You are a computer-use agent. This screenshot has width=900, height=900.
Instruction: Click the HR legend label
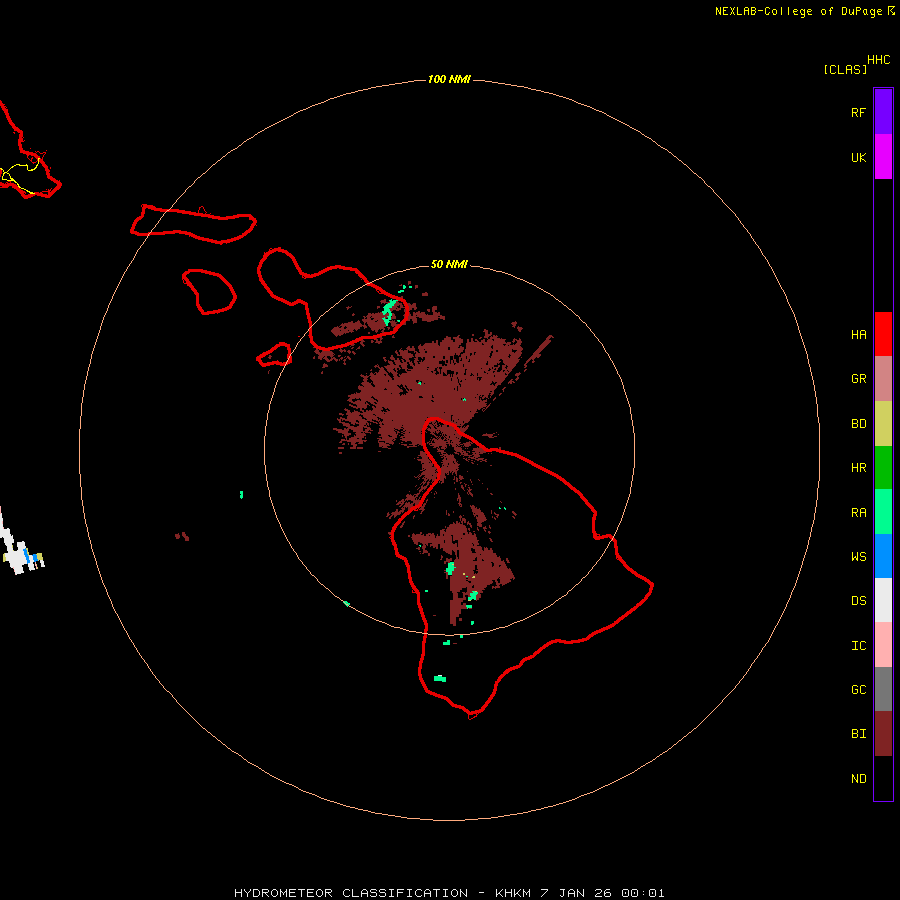pyautogui.click(x=858, y=468)
